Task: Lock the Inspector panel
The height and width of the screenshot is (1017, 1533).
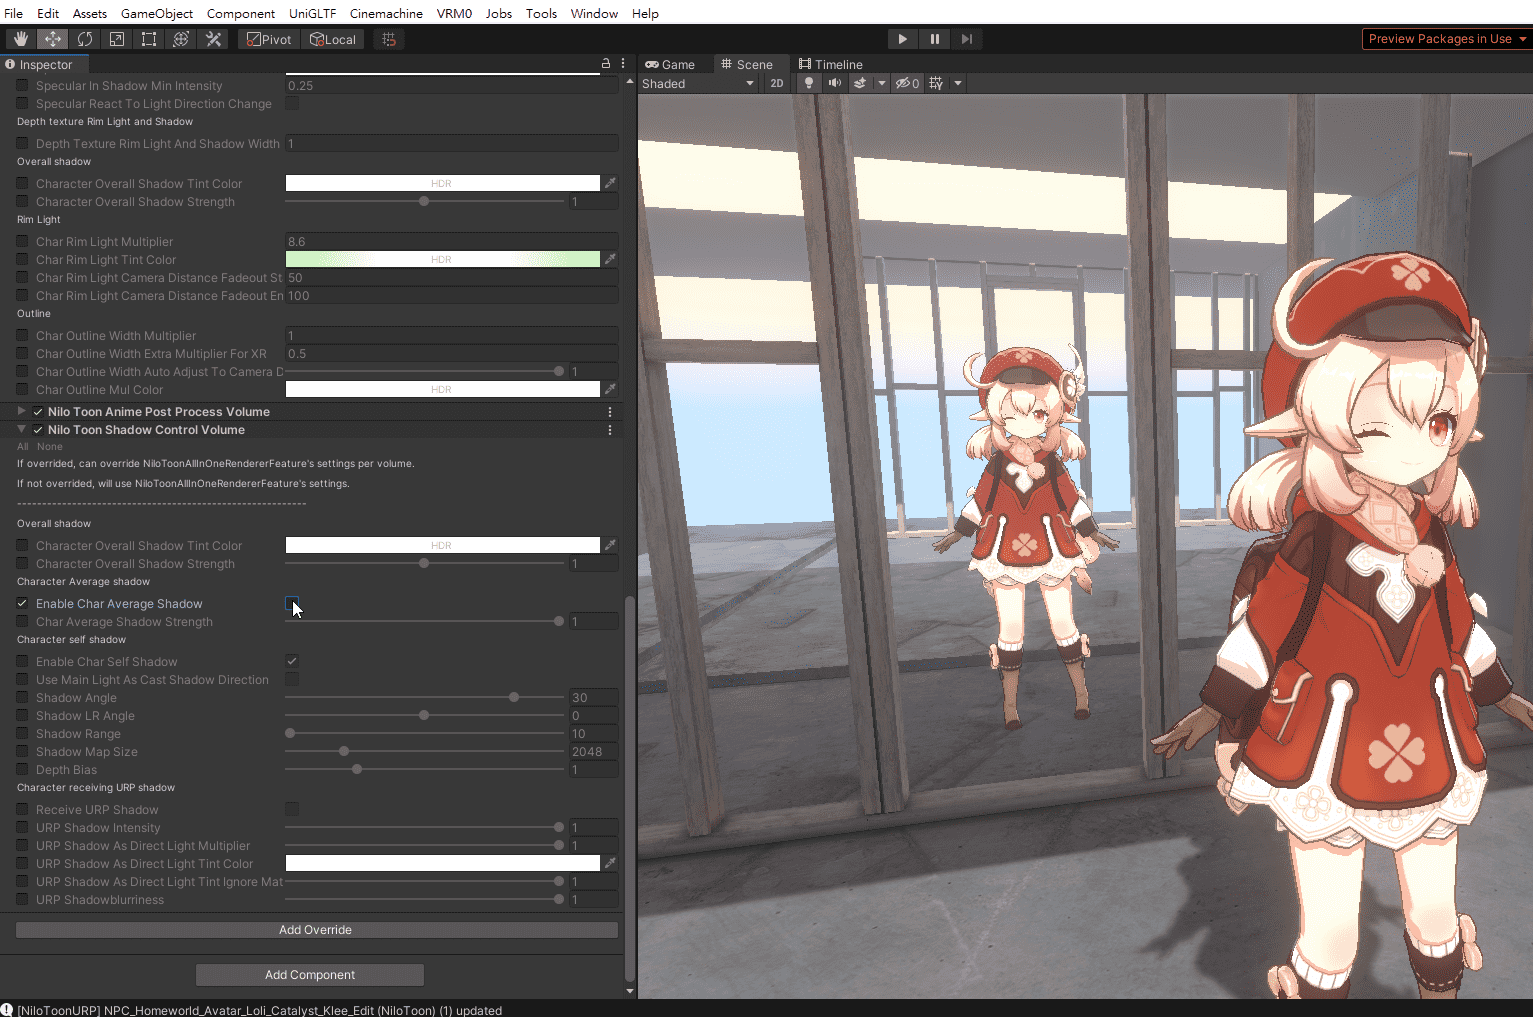Action: tap(605, 63)
